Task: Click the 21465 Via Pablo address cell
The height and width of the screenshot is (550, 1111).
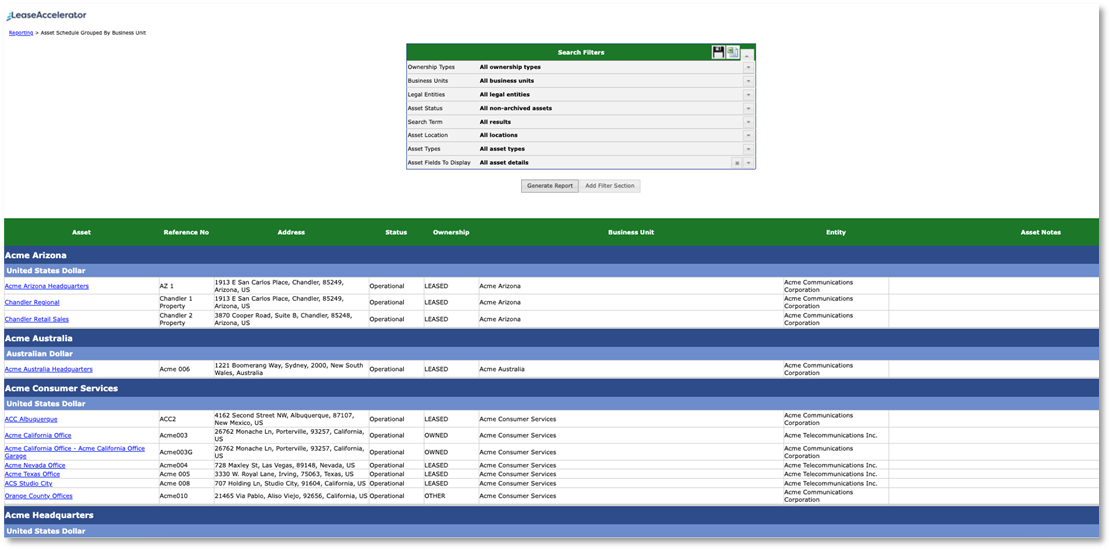Action: [x=291, y=496]
